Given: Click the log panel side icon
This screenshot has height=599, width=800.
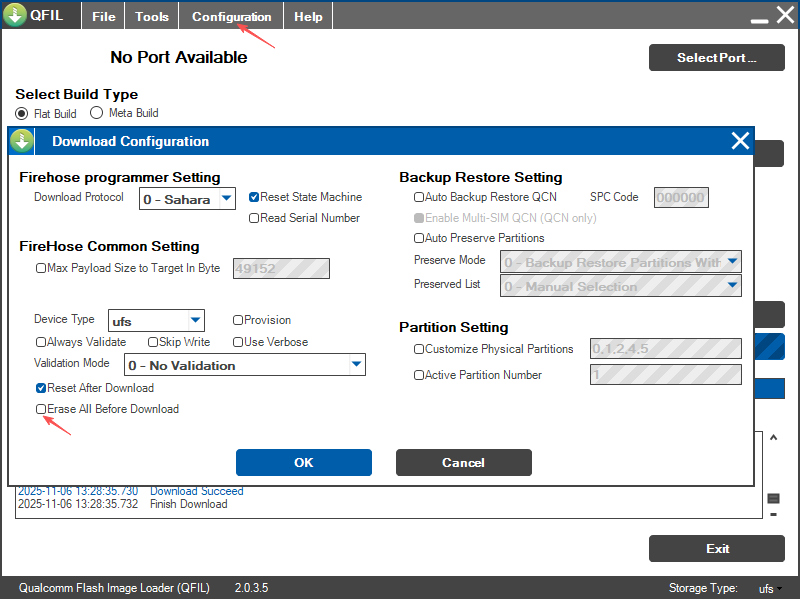Looking at the screenshot, I should coord(773,498).
